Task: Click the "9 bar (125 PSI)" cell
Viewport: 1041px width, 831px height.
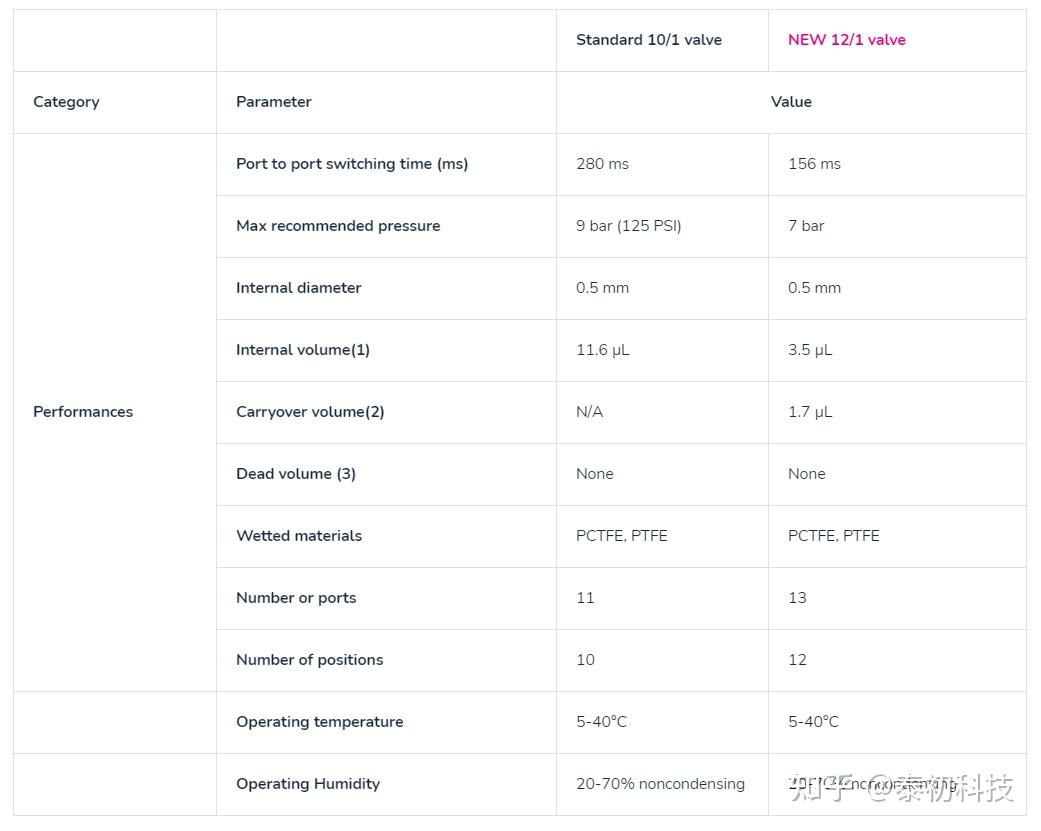Action: 628,226
